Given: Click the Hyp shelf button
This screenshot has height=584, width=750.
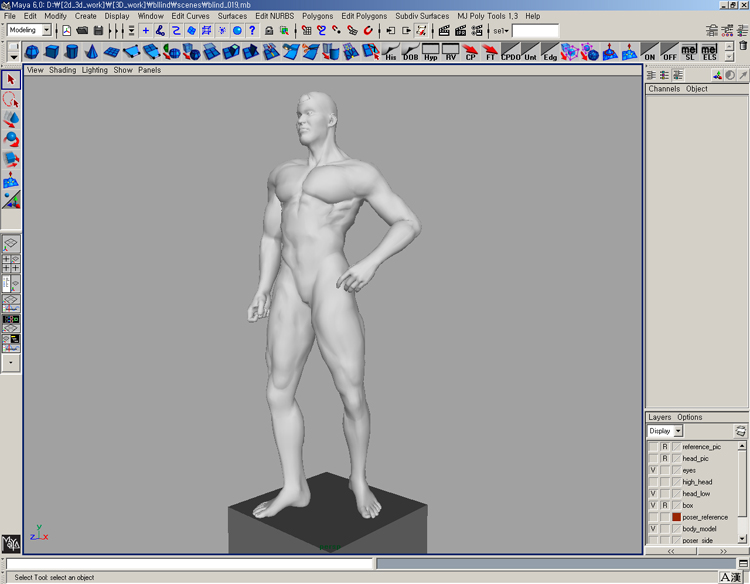Looking at the screenshot, I should (x=431, y=52).
